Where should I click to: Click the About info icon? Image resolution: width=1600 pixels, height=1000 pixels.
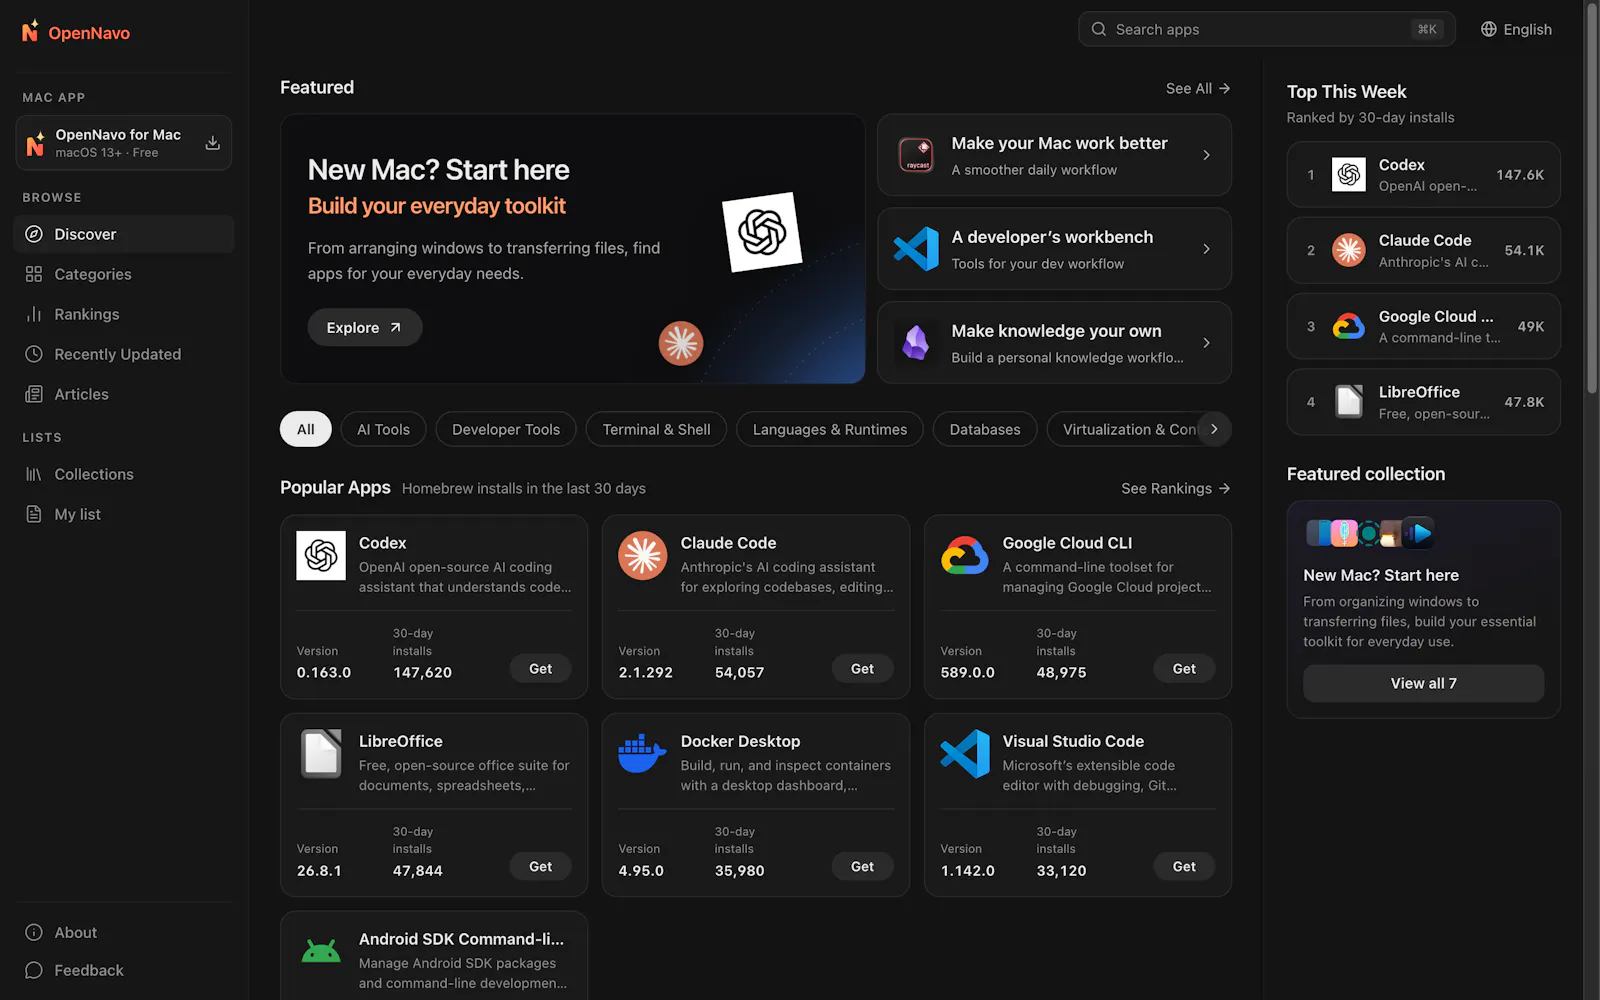34,932
